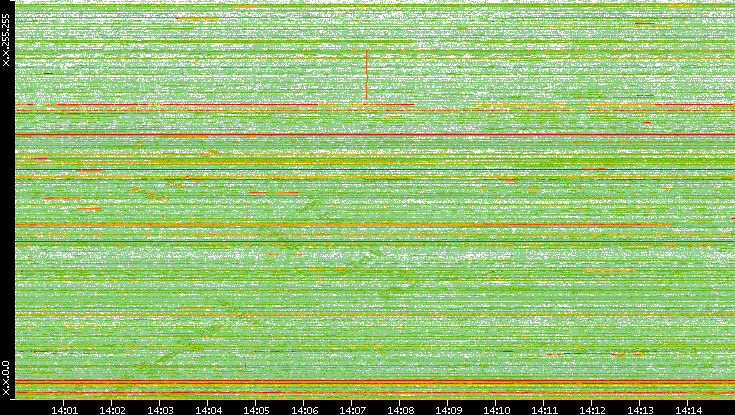
Task: Select the 14:02 time axis label
Action: pos(112,411)
